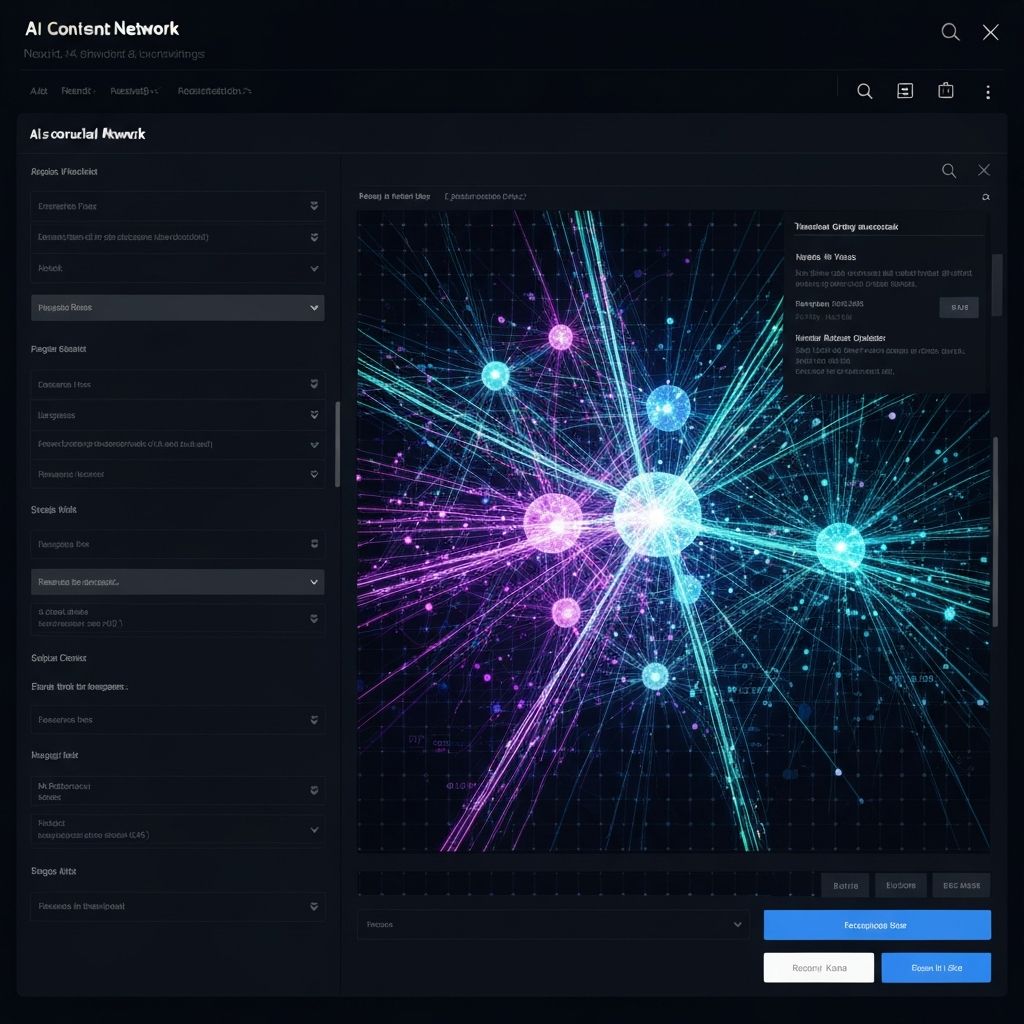Open the Frames dropdown below the timeline
The image size is (1024, 1024).
[553, 925]
